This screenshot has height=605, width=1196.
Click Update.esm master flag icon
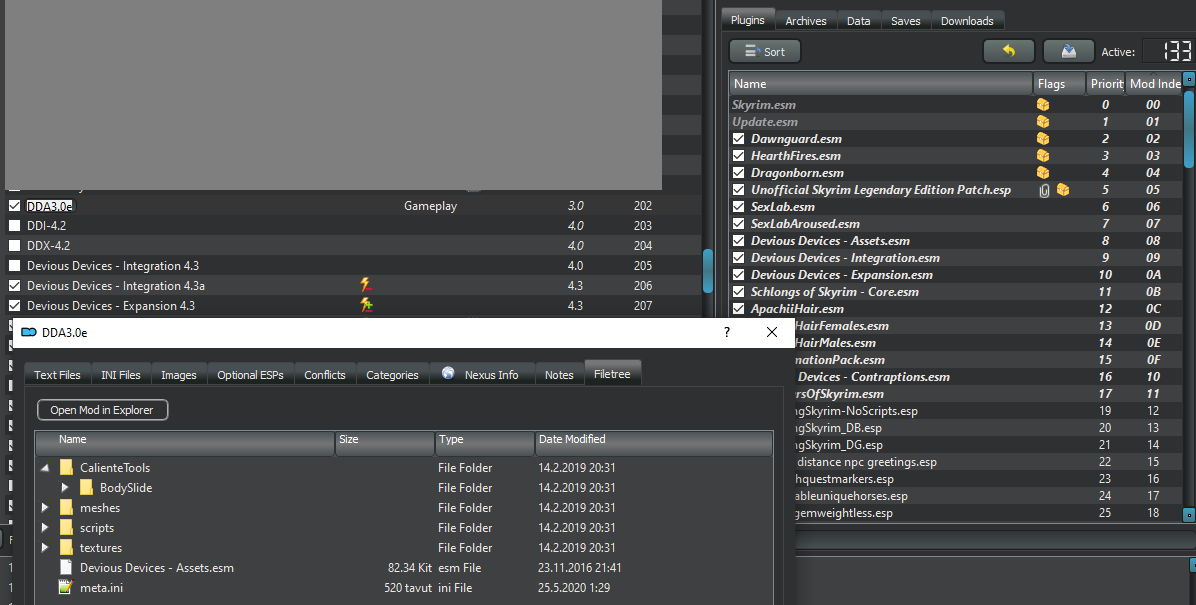click(1043, 121)
